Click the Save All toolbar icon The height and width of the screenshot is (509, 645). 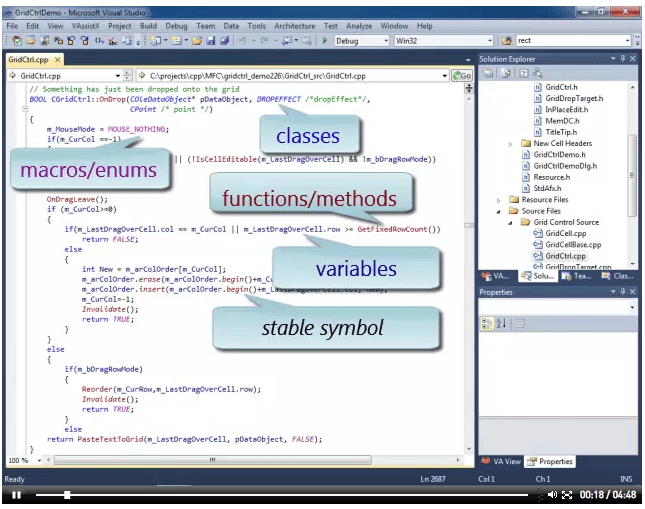[224, 40]
